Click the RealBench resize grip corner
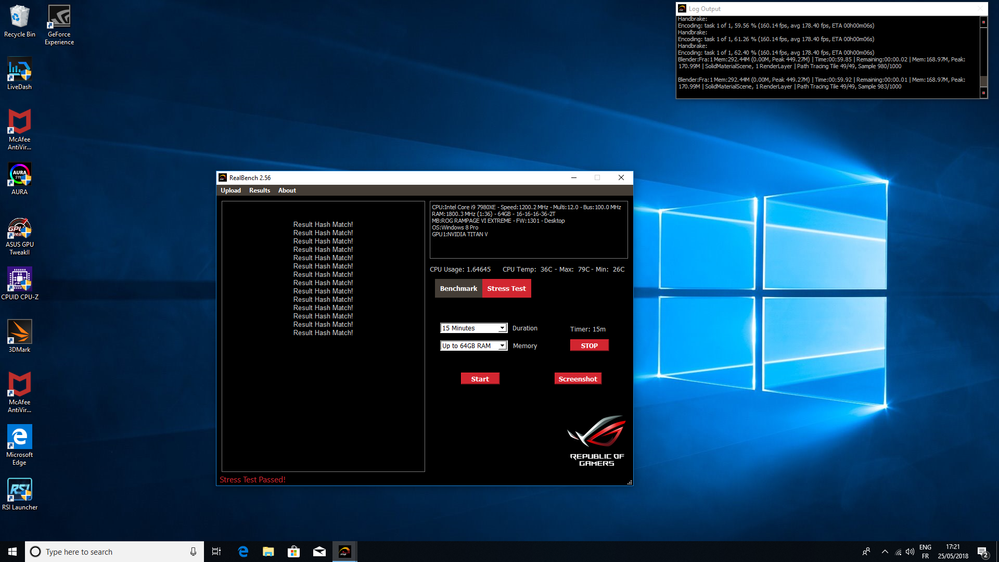The width and height of the screenshot is (999, 562). click(629, 482)
